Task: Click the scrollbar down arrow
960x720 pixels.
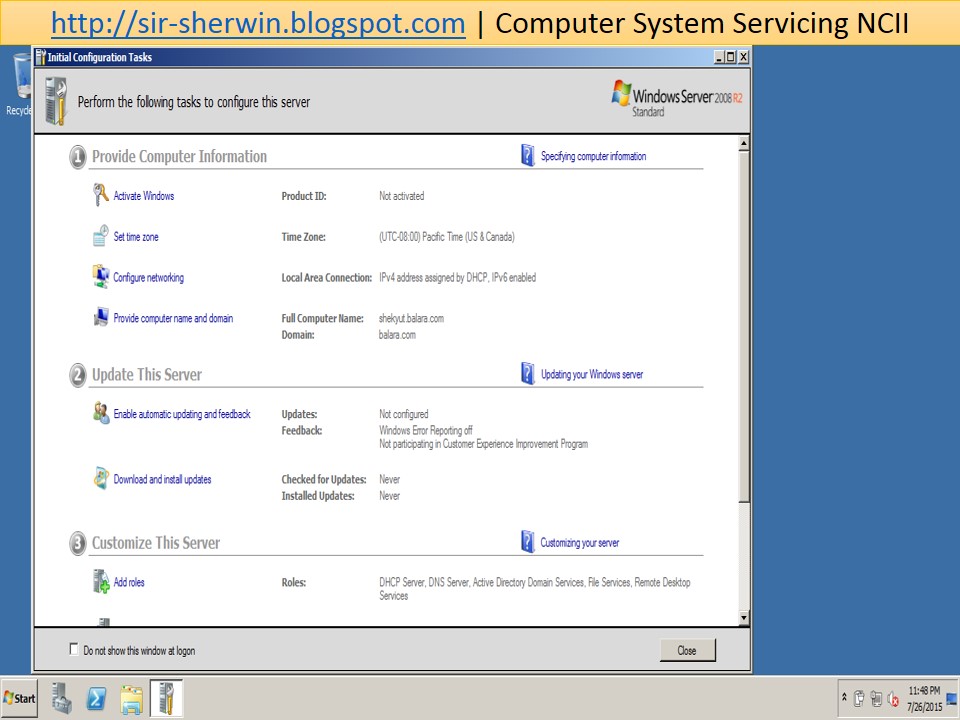Action: pos(742,617)
